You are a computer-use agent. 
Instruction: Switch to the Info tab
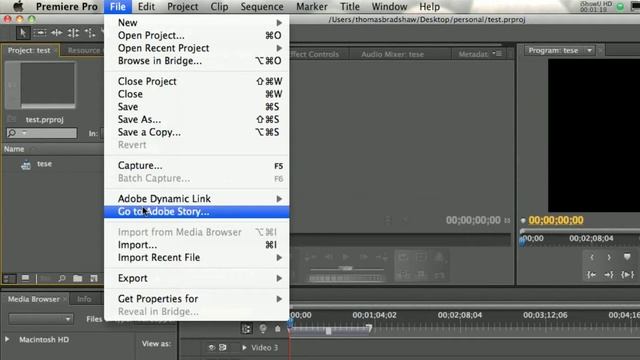coord(84,299)
